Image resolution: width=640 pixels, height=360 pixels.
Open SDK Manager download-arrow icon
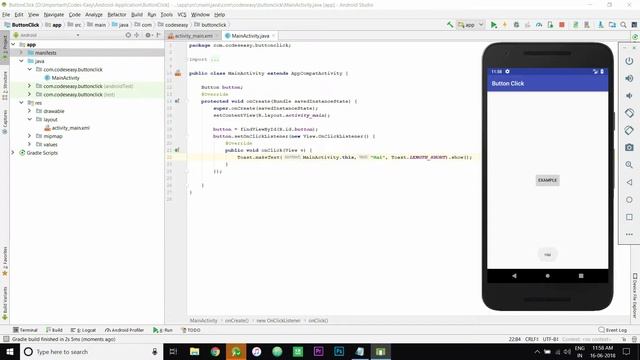(600, 25)
